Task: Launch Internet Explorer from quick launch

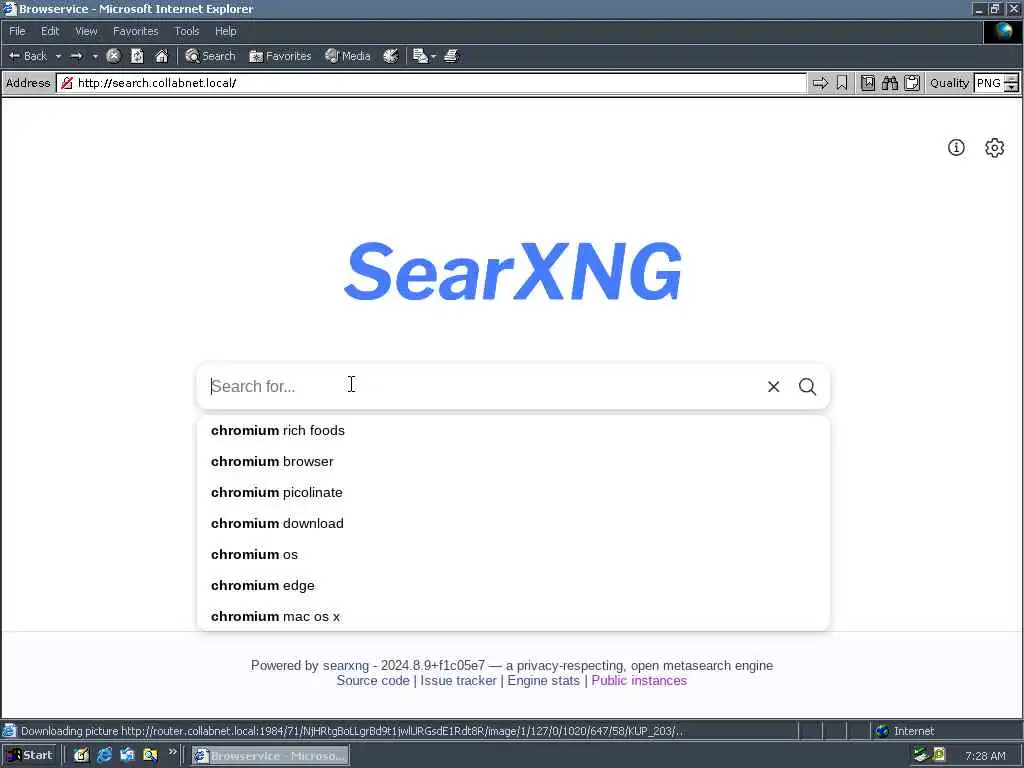Action: [104, 756]
